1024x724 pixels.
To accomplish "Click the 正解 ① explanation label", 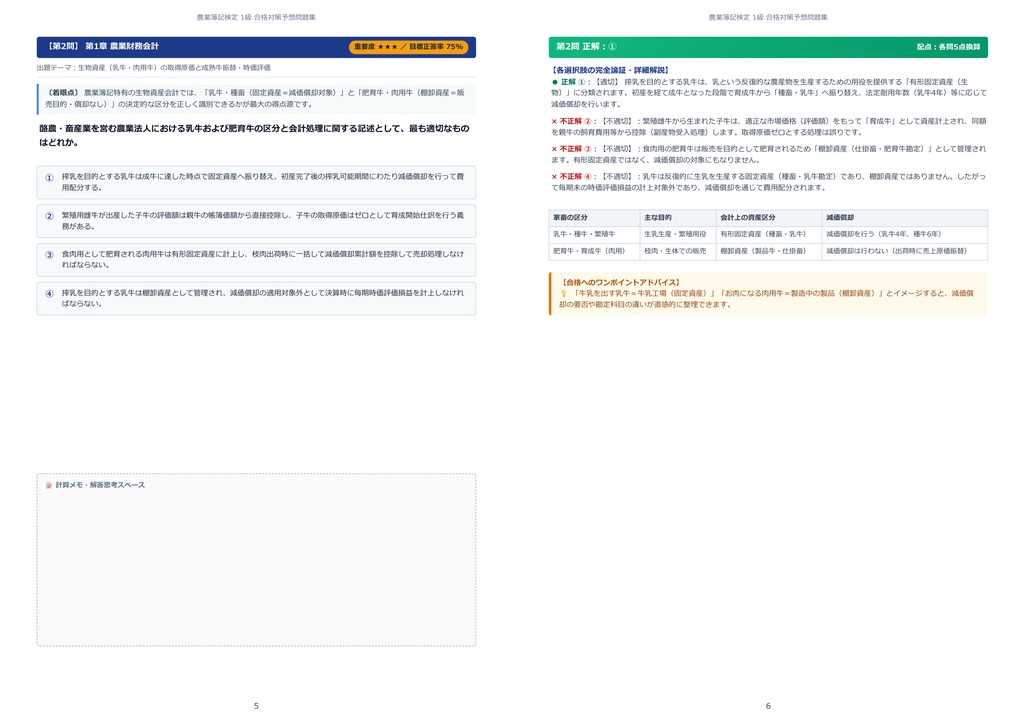I will click(573, 82).
